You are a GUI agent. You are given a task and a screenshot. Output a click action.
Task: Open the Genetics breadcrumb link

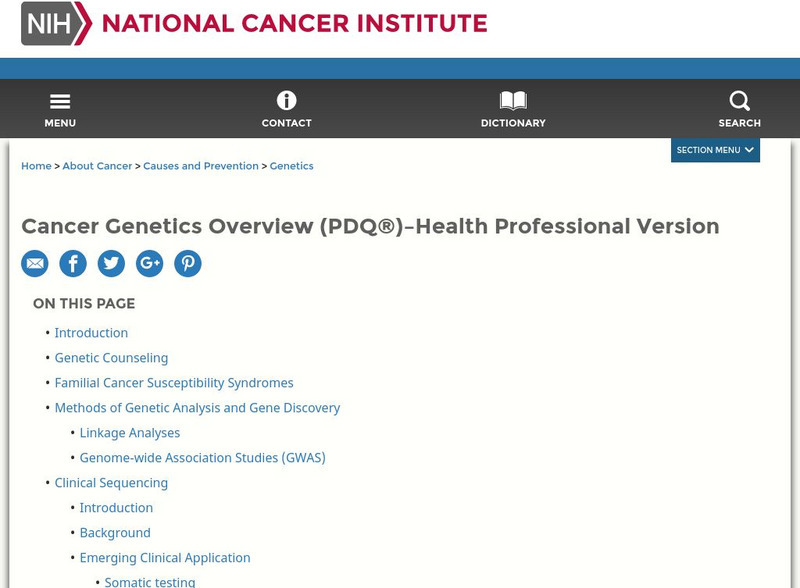pos(291,166)
